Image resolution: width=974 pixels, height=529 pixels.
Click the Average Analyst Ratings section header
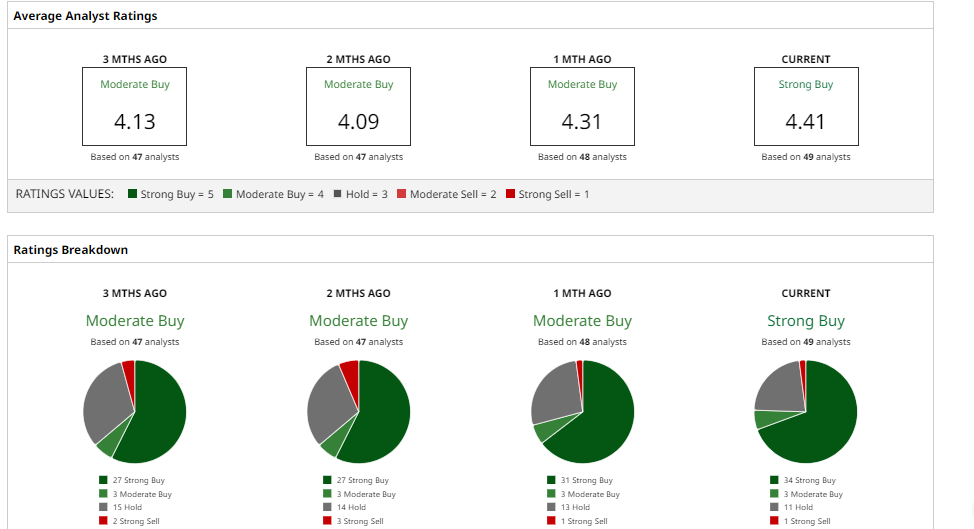click(x=85, y=16)
